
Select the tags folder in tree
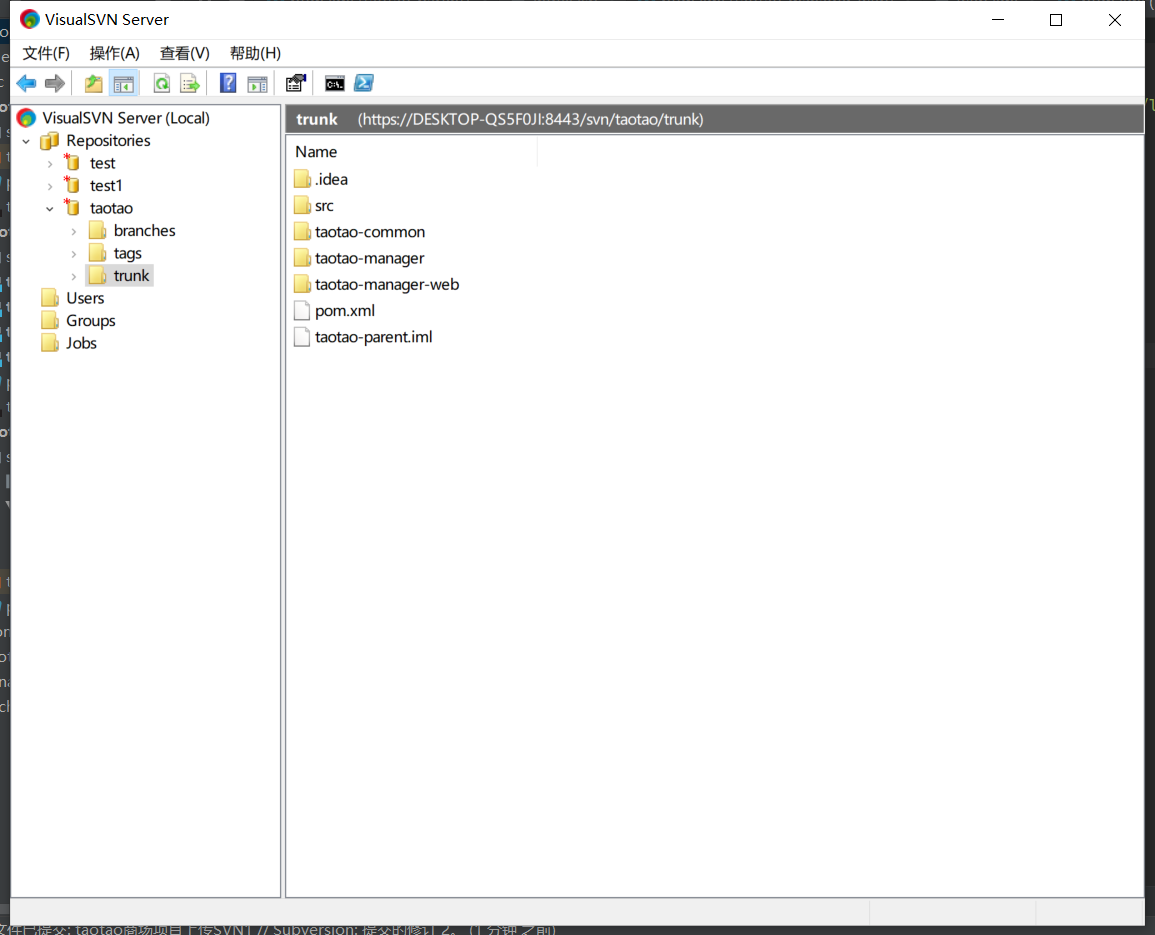[x=127, y=253]
